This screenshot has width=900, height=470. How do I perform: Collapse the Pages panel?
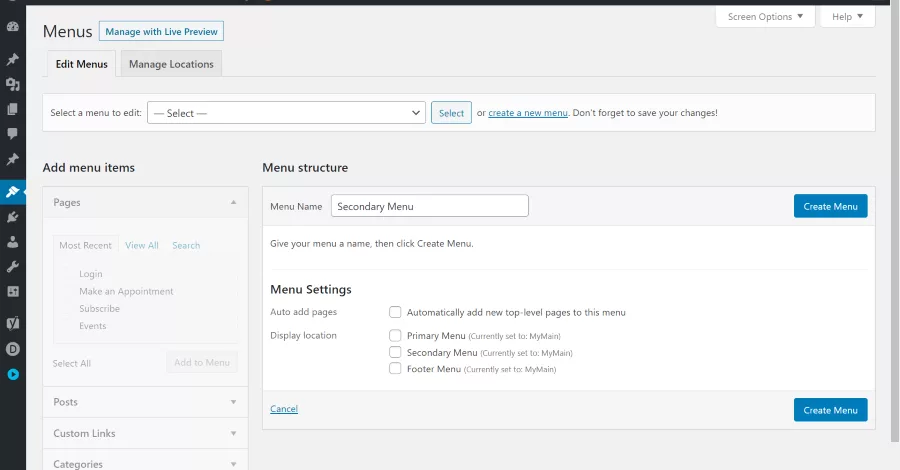[x=233, y=202]
